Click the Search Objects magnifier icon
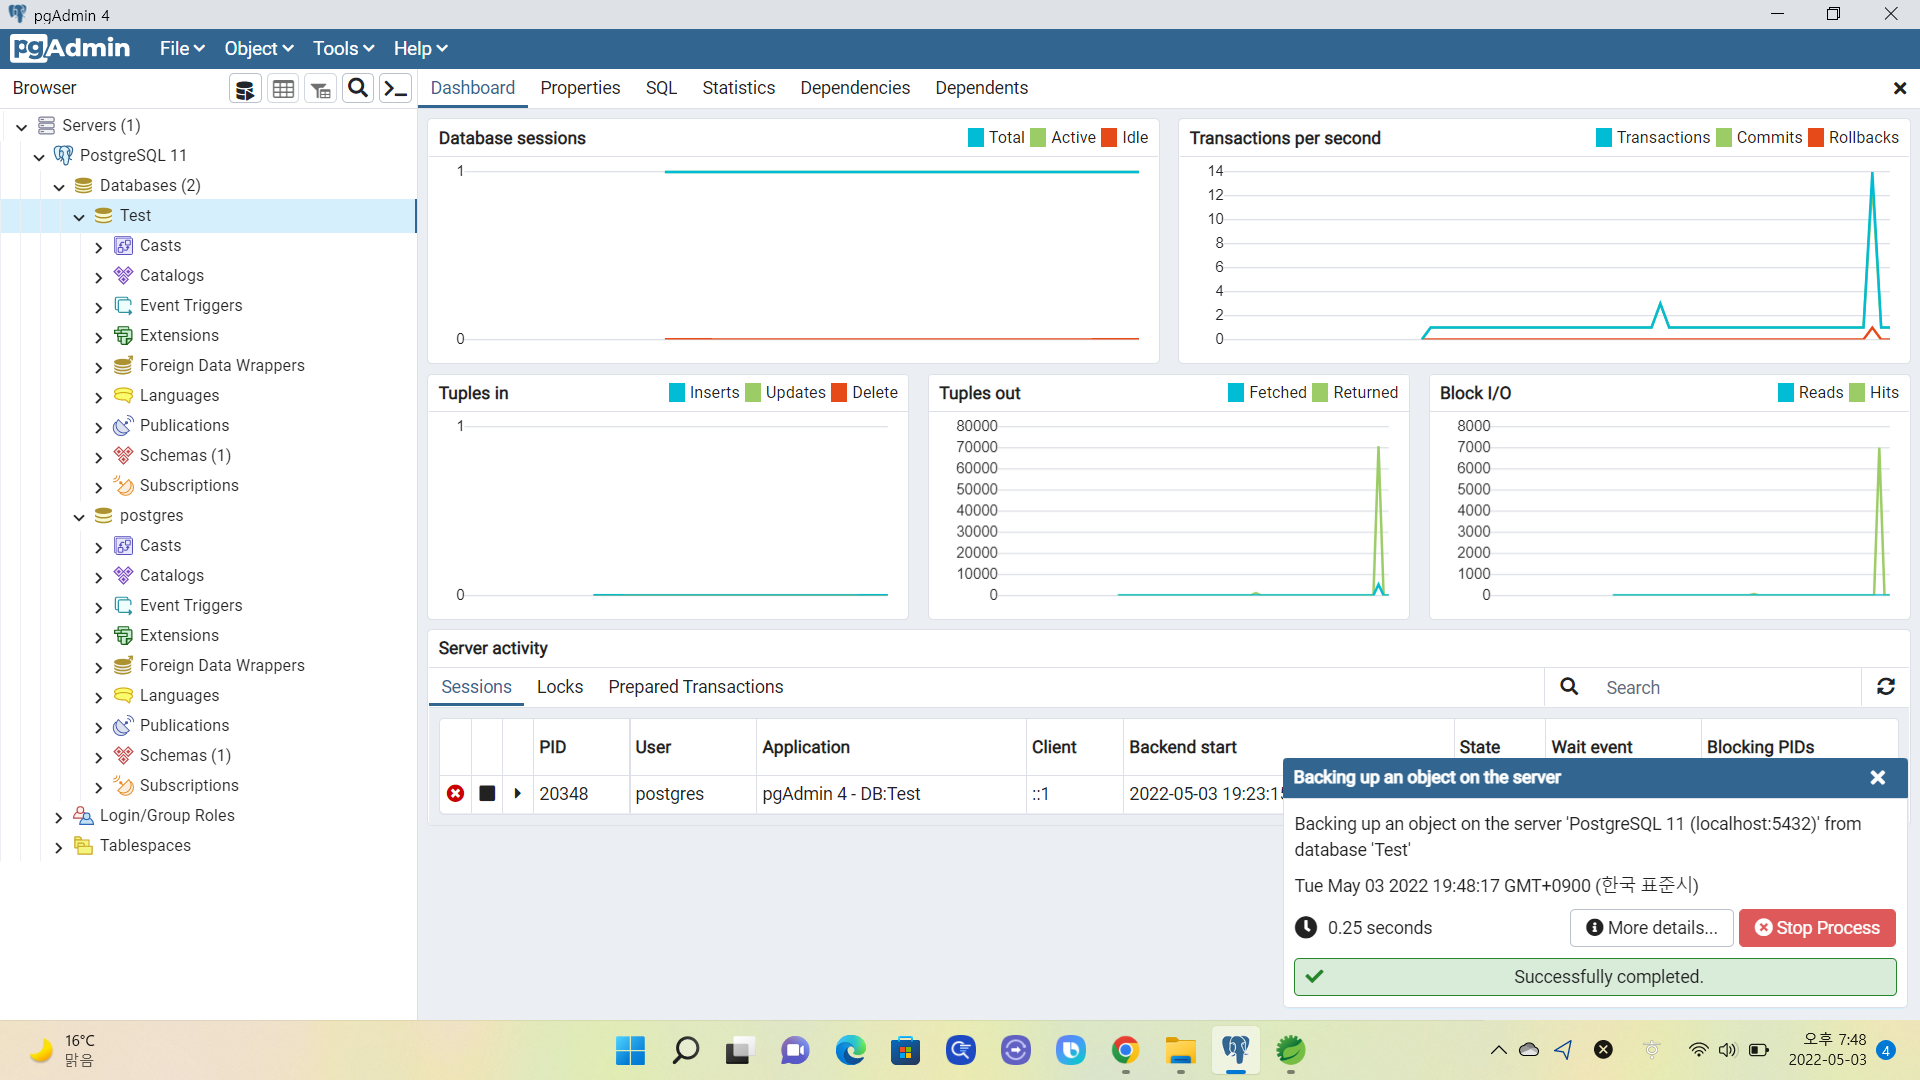 point(357,88)
